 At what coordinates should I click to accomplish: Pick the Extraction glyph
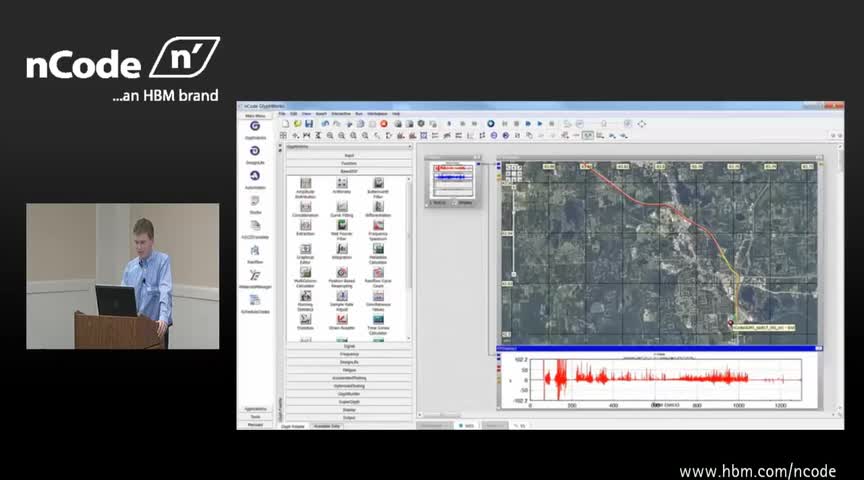(x=305, y=228)
